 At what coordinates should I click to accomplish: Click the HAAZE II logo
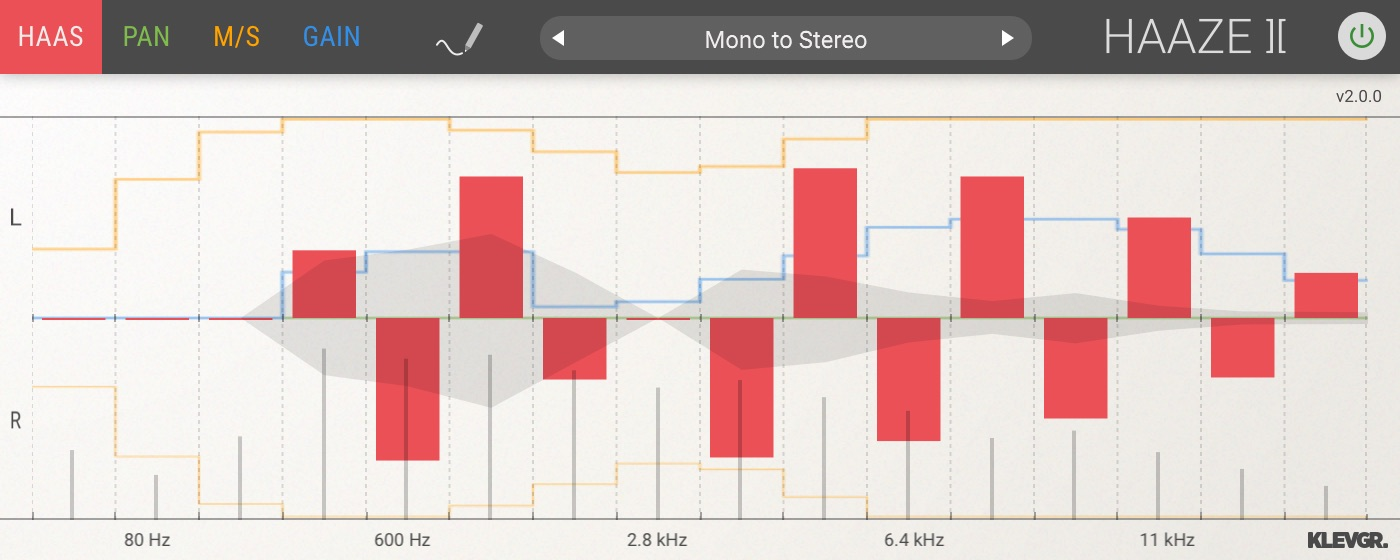pos(1194,38)
